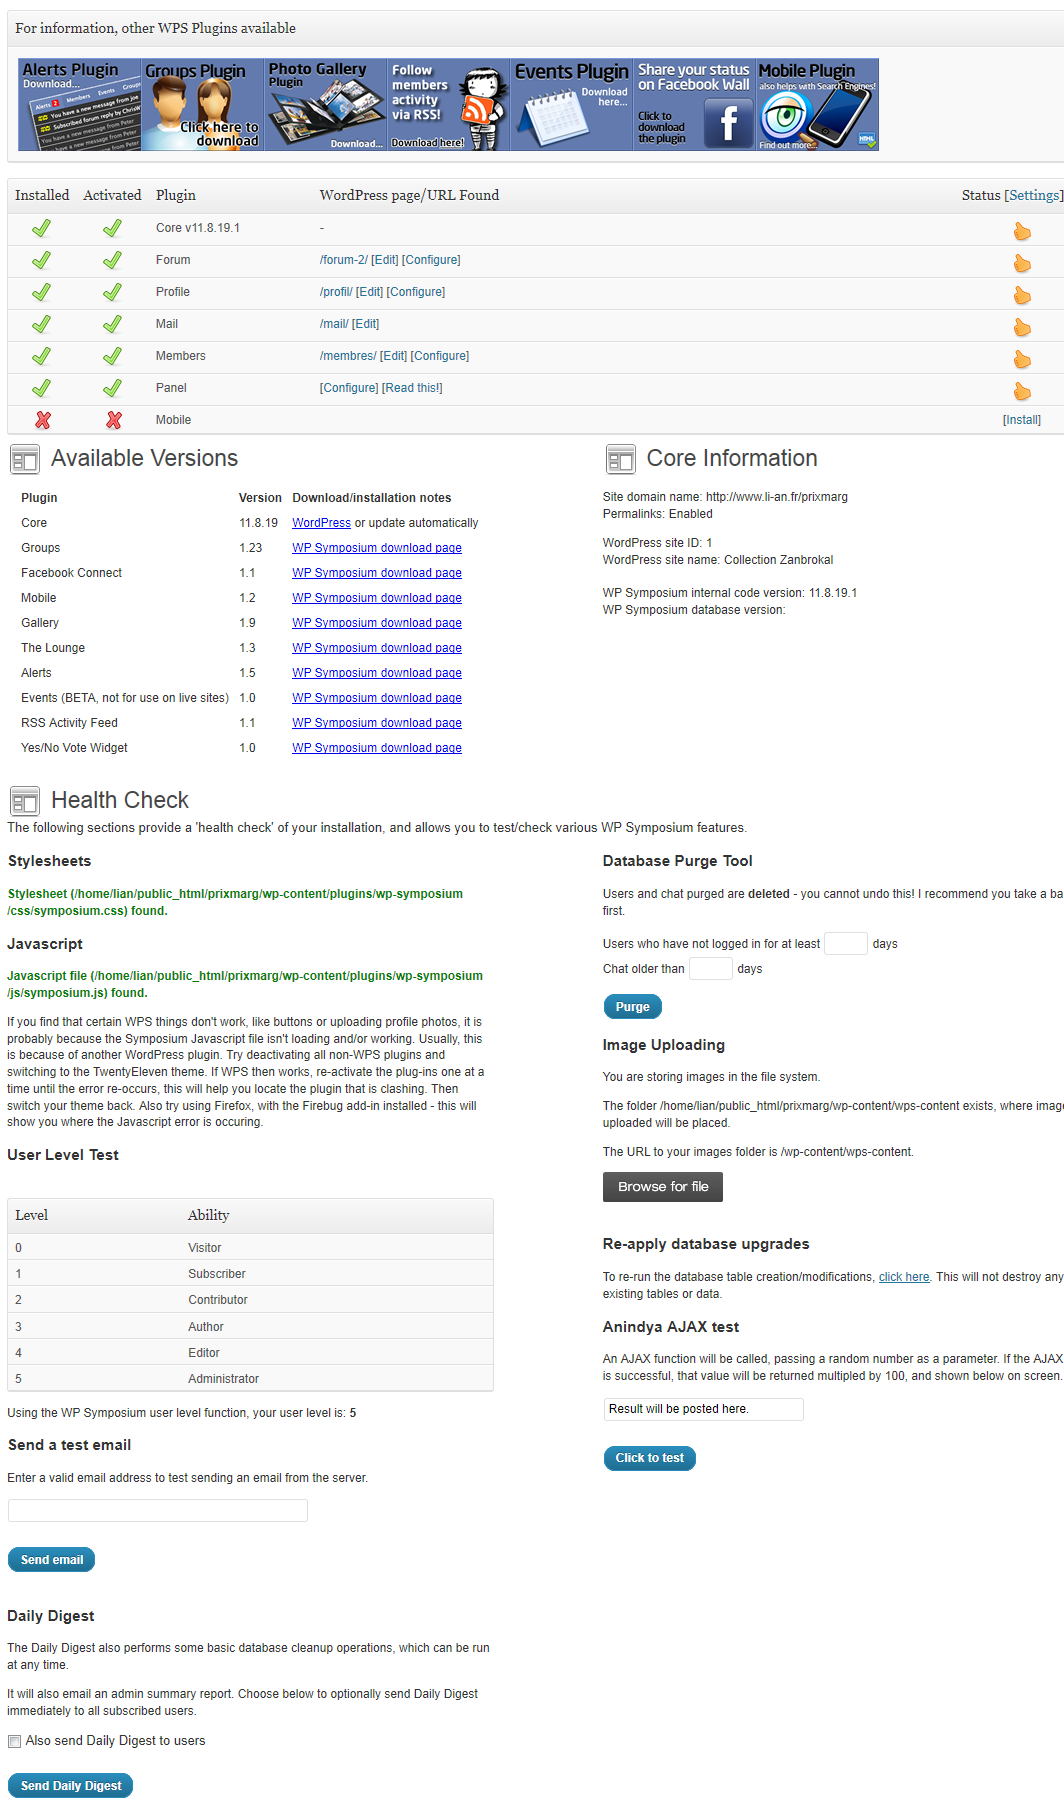Open download page link for Yes/No Vote Widget

[x=377, y=748]
